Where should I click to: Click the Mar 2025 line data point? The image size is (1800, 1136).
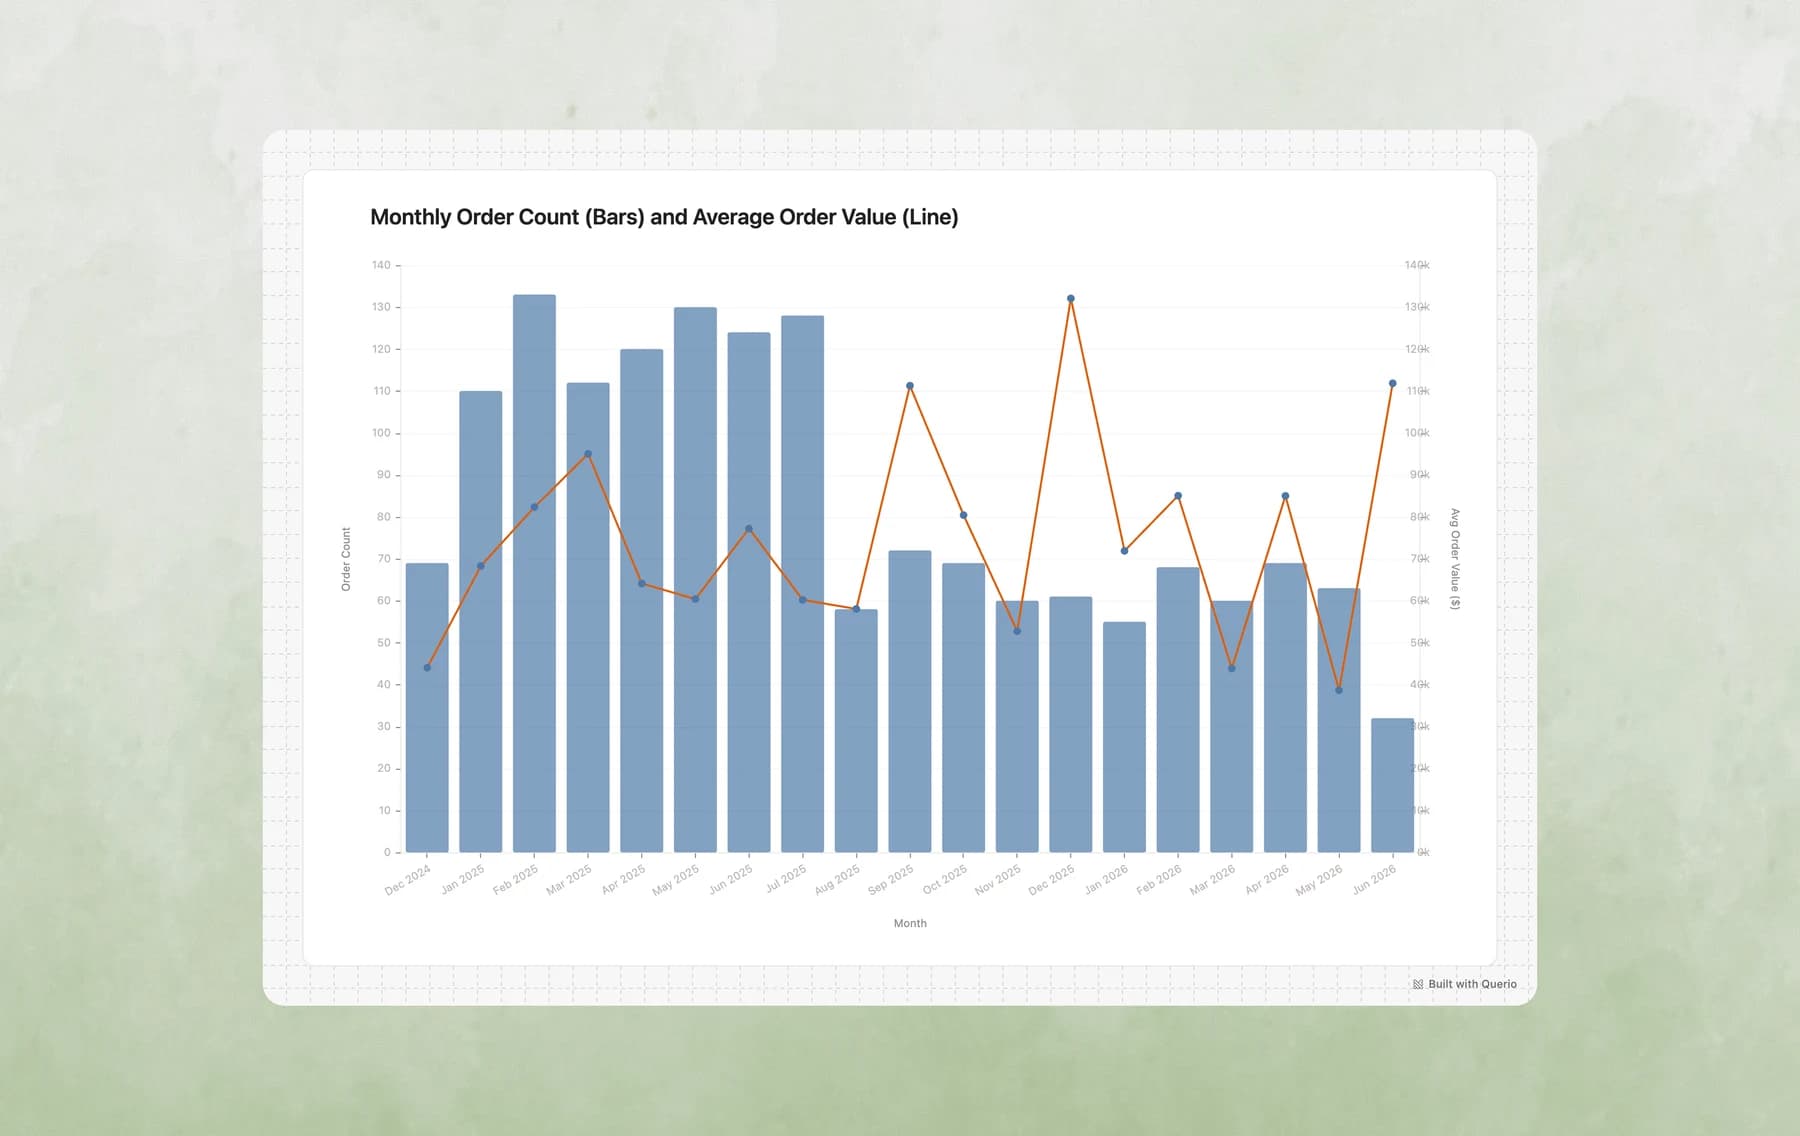pos(588,454)
